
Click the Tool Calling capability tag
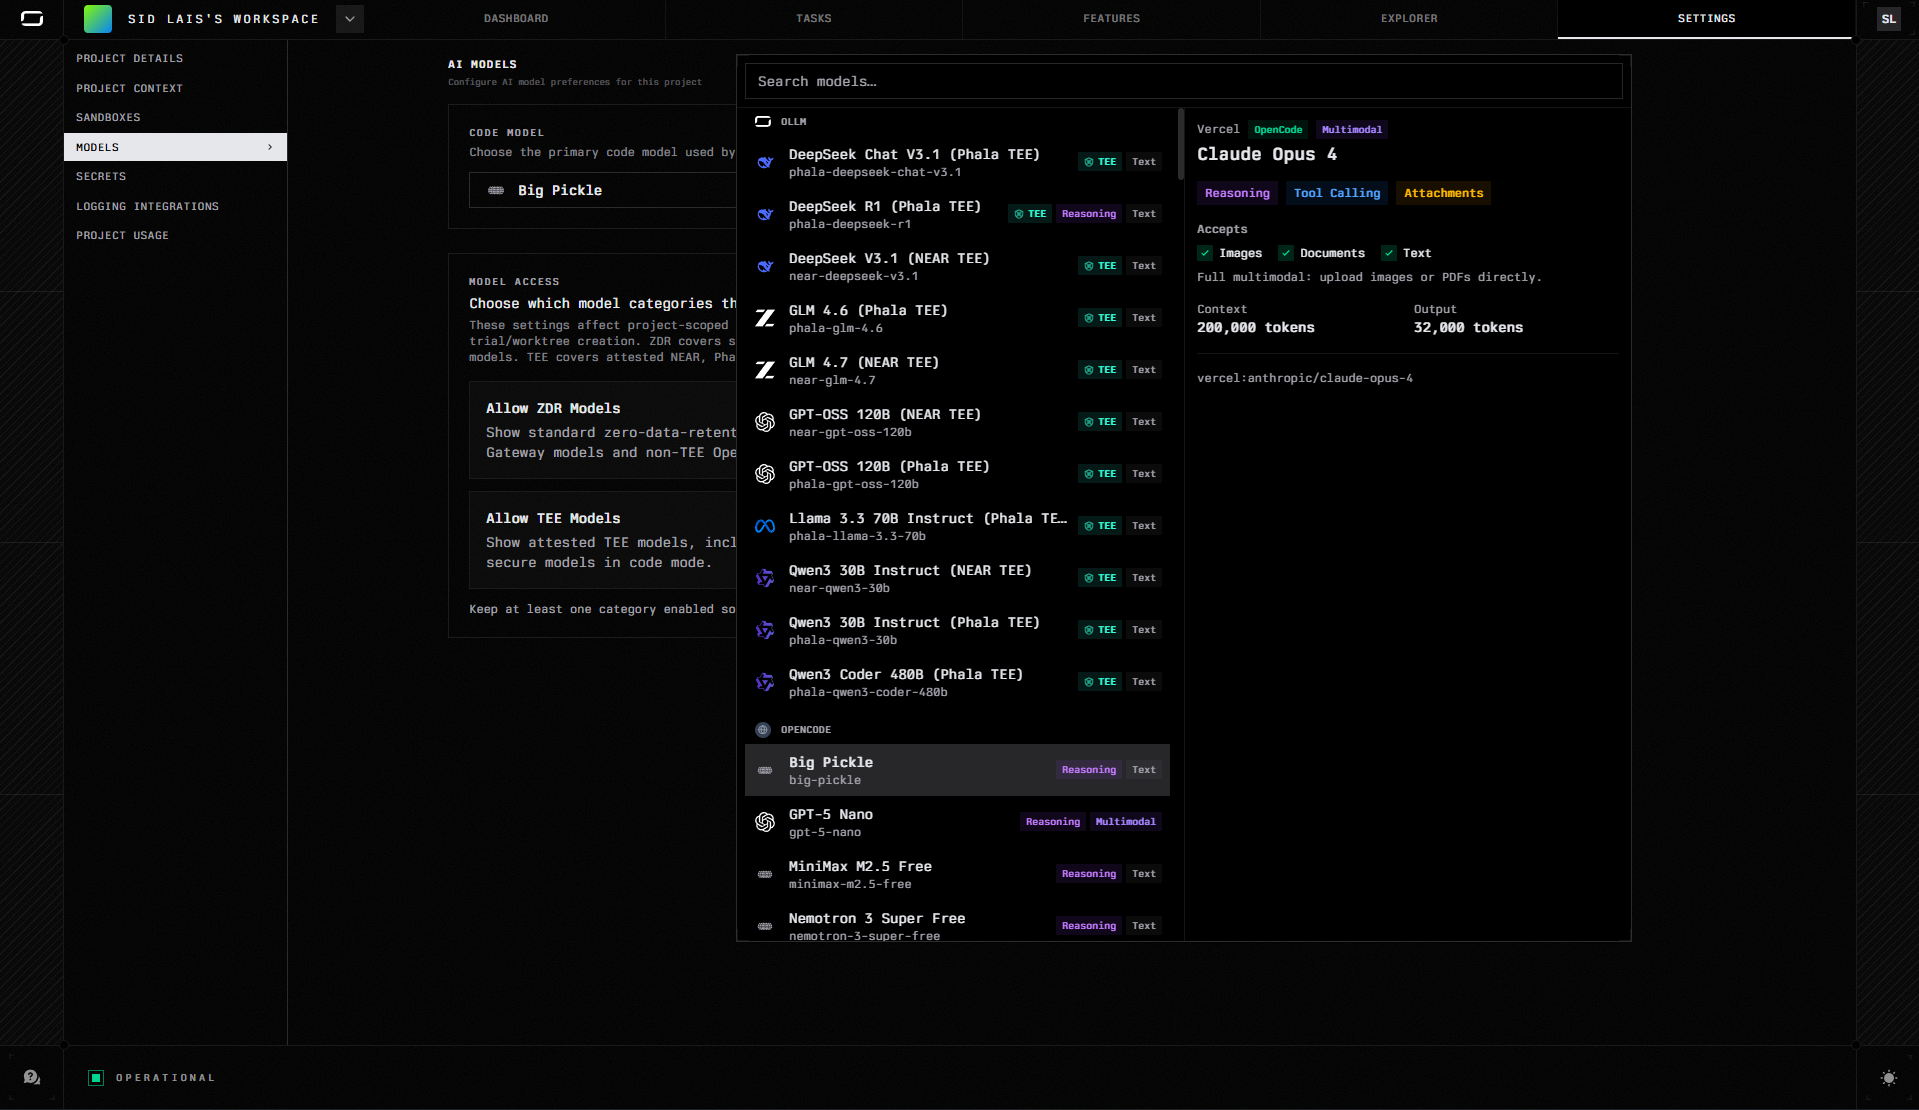[1337, 193]
